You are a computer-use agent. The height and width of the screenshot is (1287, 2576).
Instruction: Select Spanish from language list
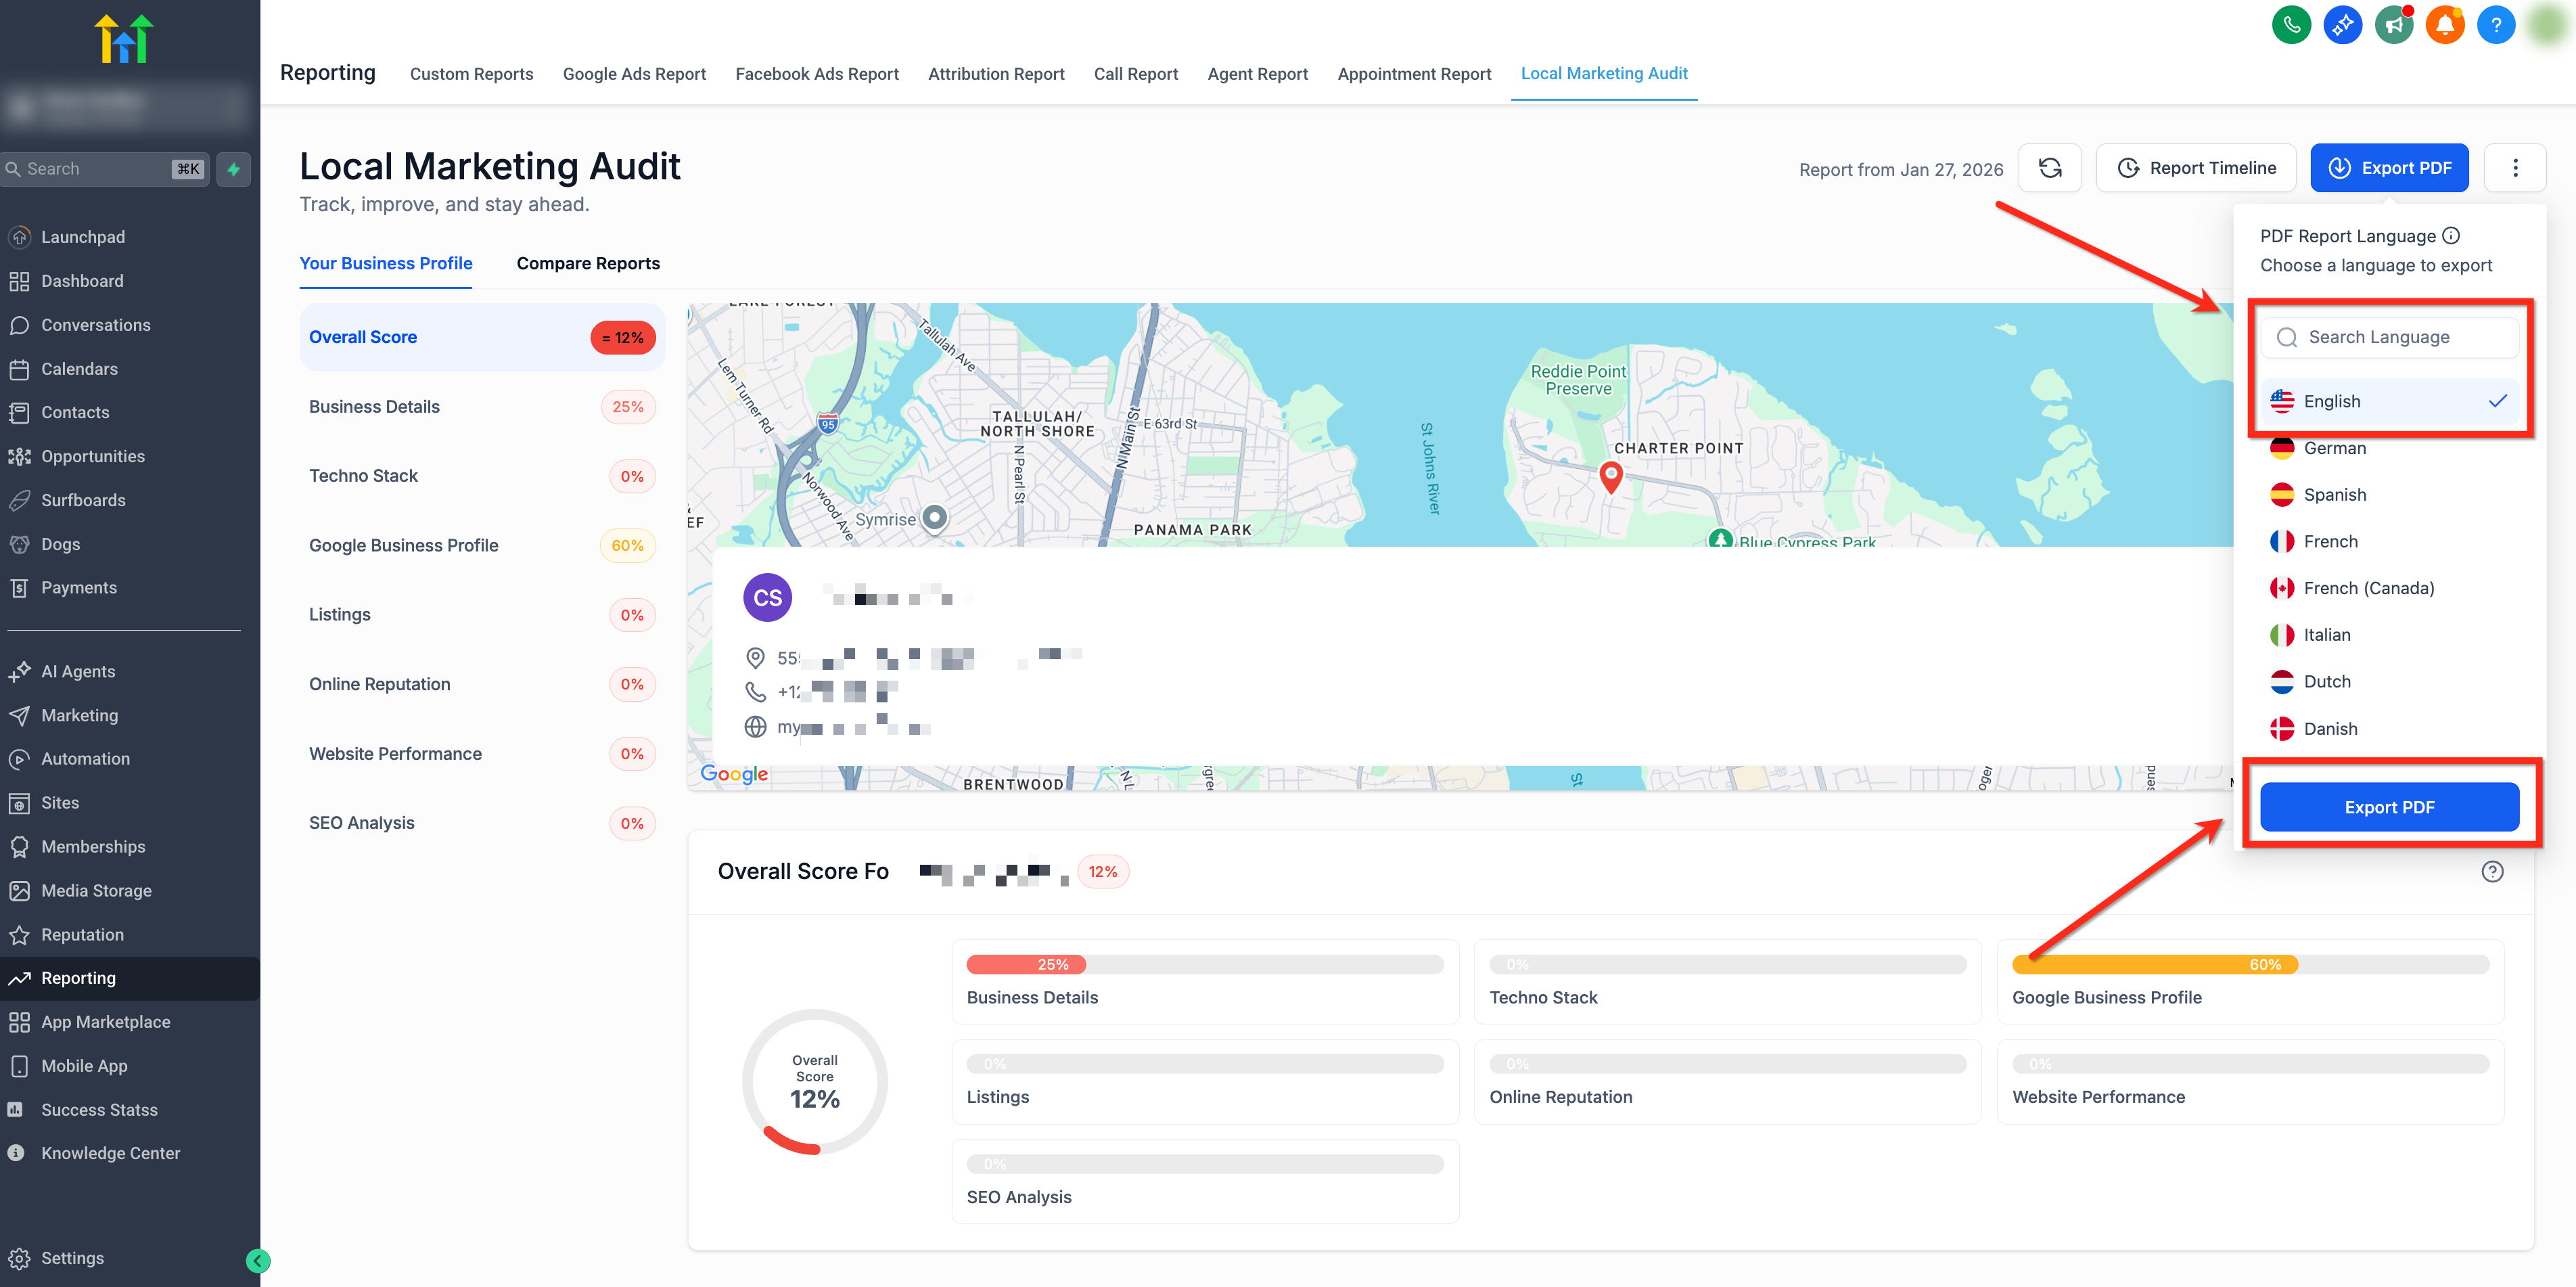tap(2334, 495)
